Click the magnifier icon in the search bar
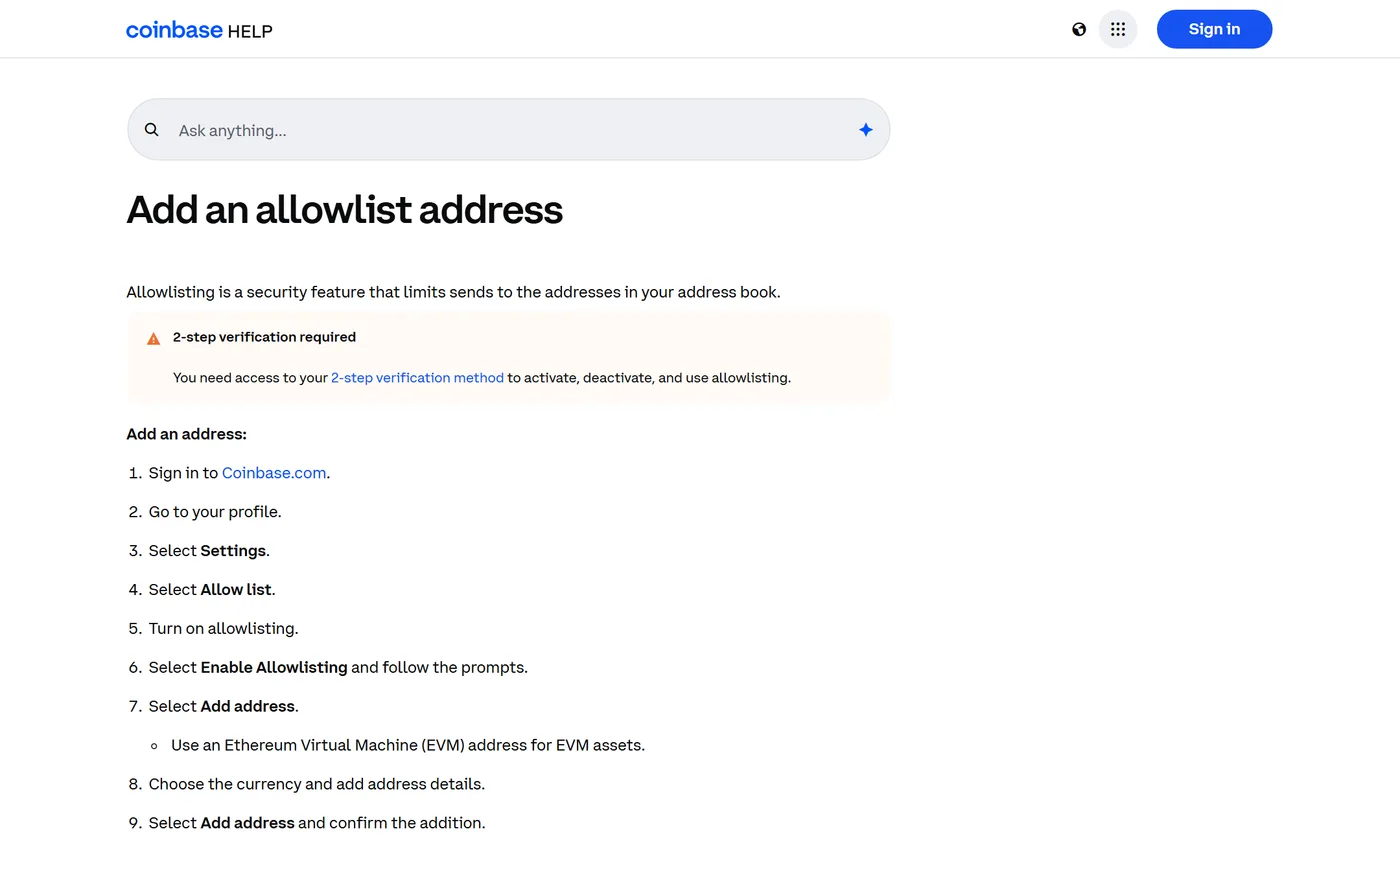 152,129
